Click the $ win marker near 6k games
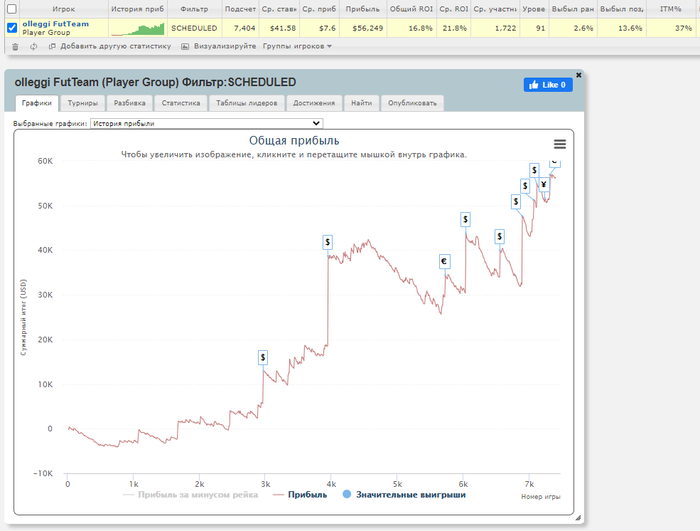This screenshot has height=531, width=700. pyautogui.click(x=465, y=219)
